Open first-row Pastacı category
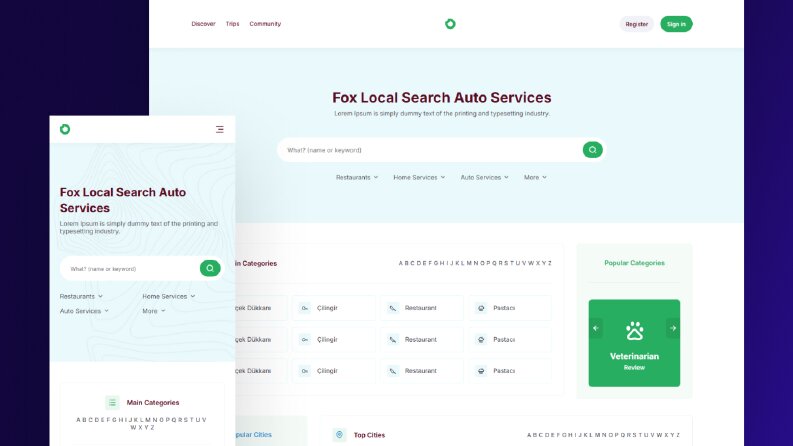This screenshot has width=793, height=446. pyautogui.click(x=510, y=308)
